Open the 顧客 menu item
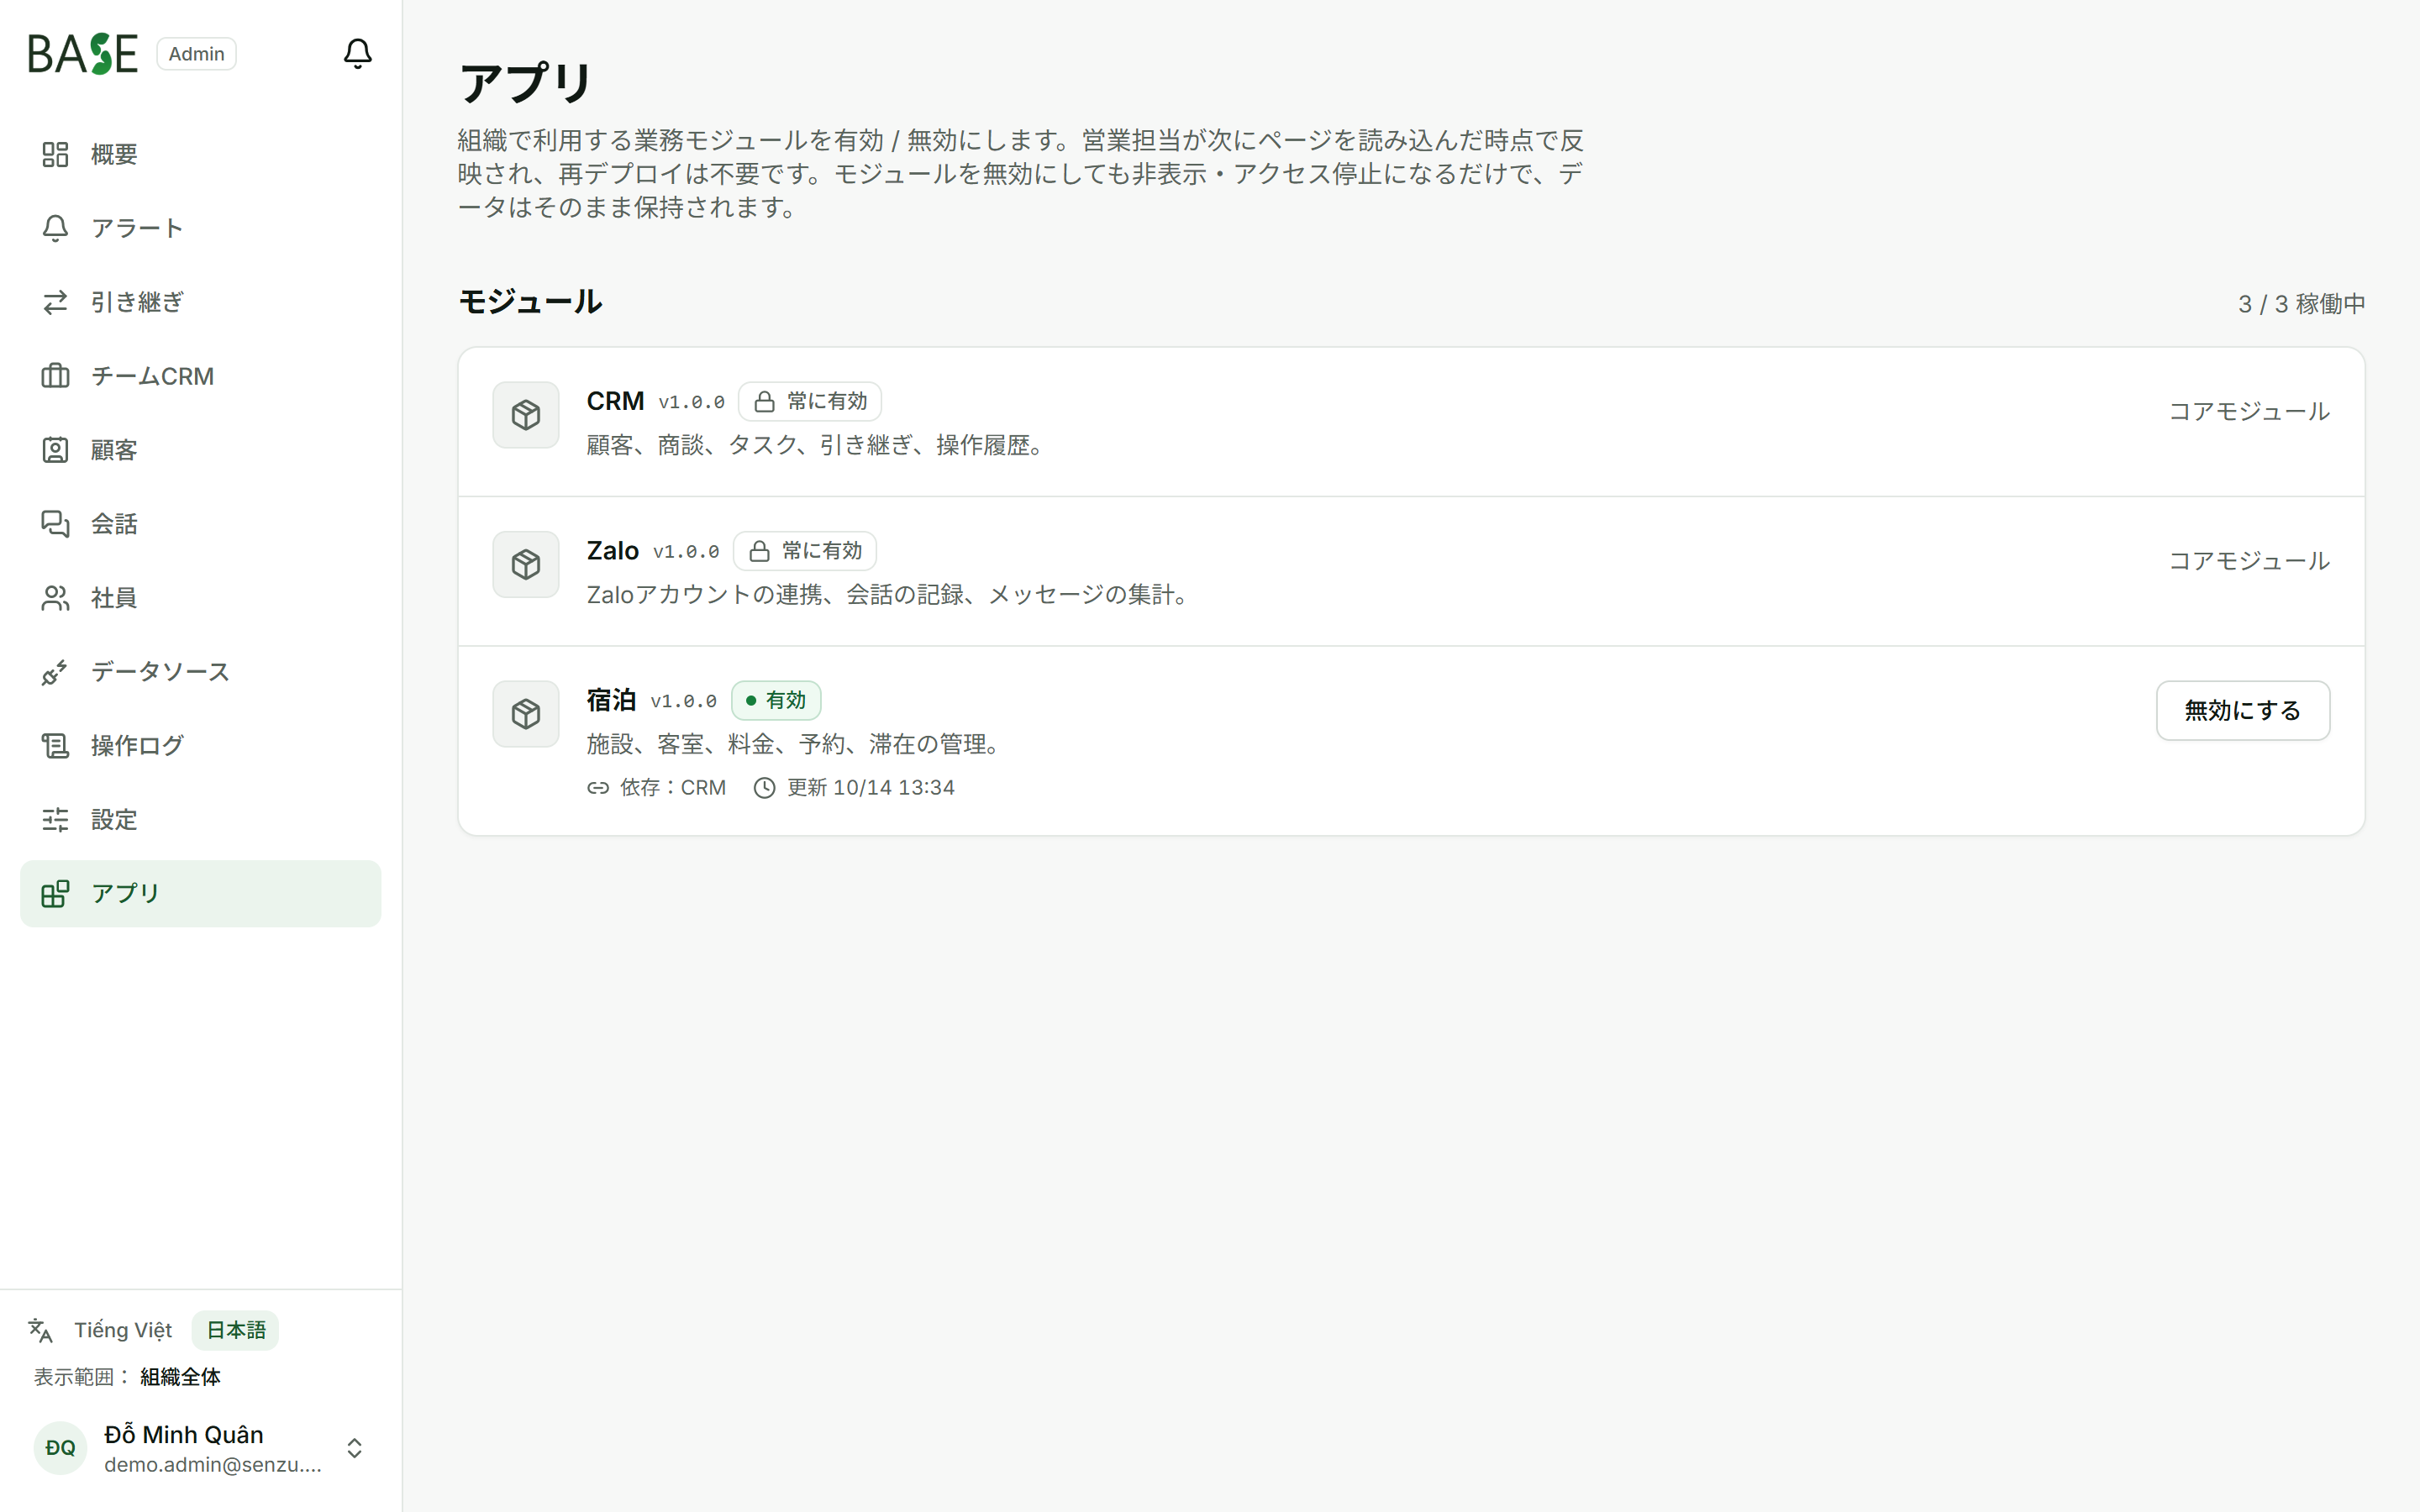Screen dimensions: 2420x1512 200,450
